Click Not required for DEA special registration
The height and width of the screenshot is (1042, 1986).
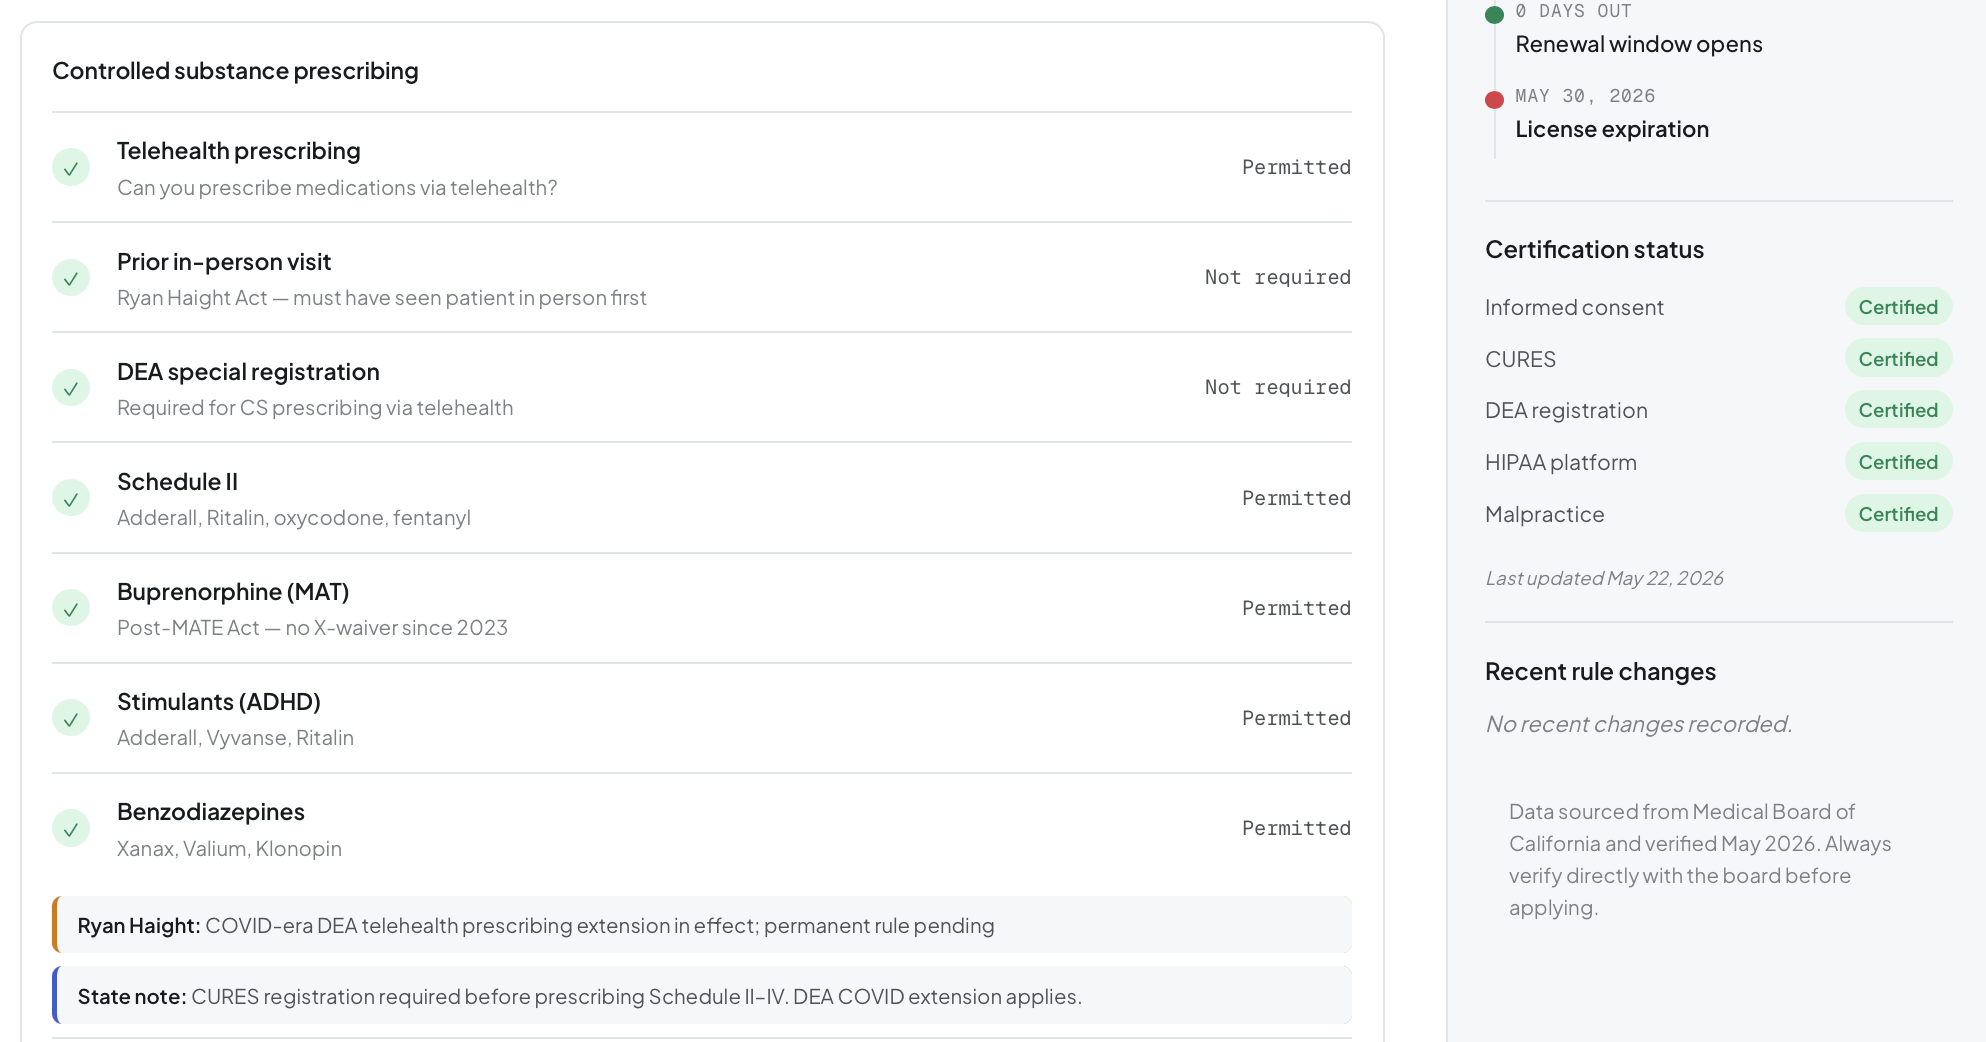coord(1278,387)
